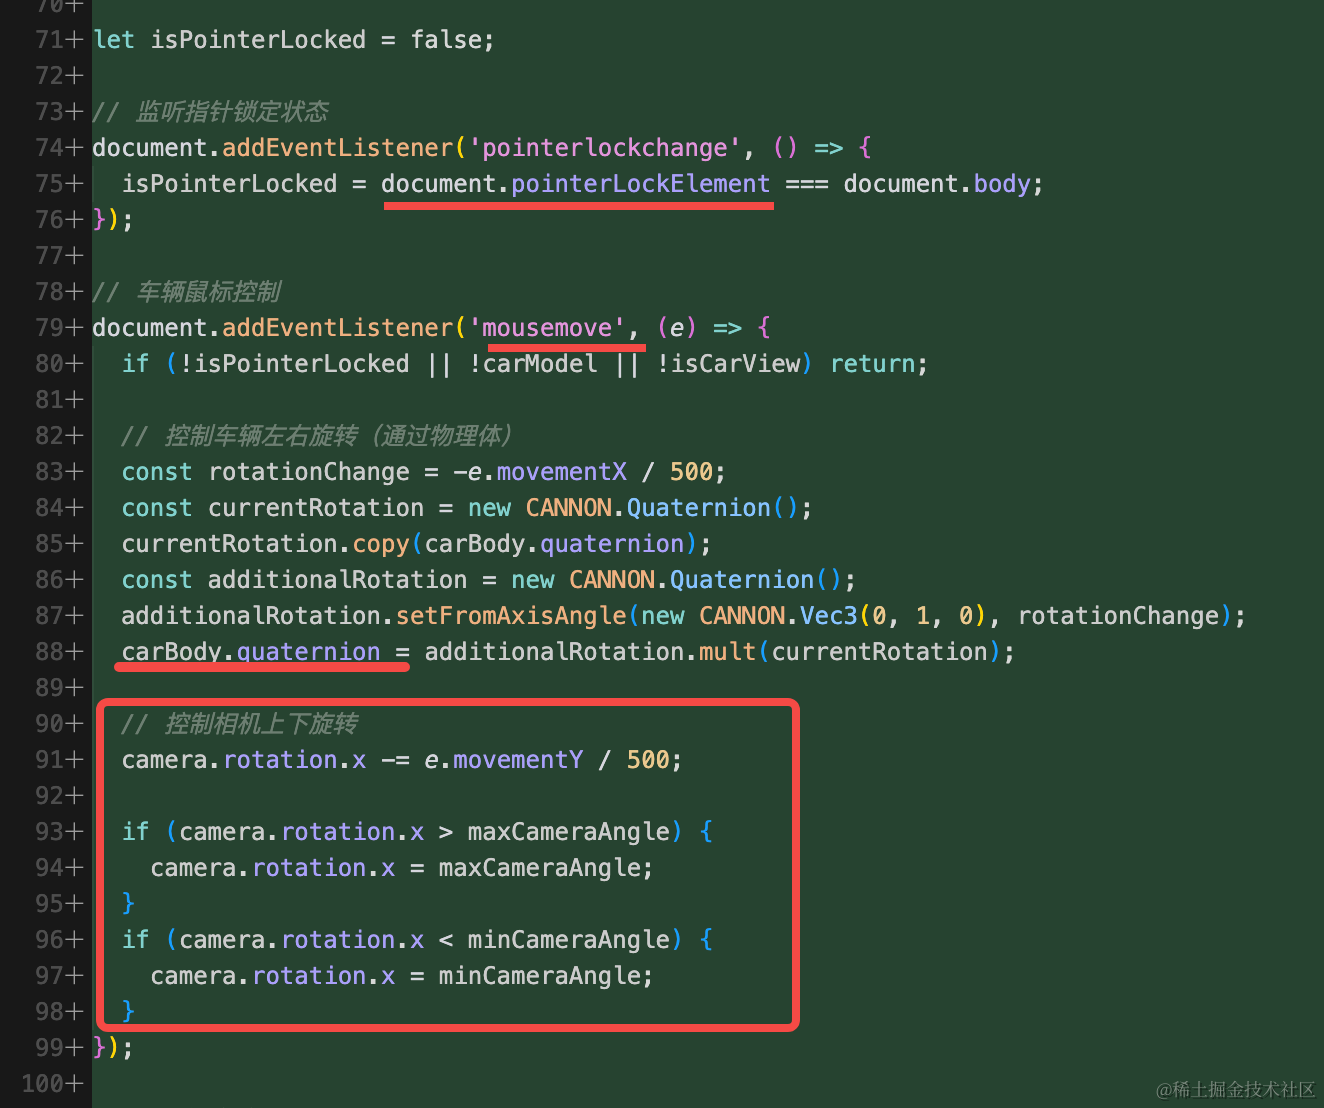Click line number 71 in the gutter
The width and height of the screenshot is (1324, 1108).
50,40
